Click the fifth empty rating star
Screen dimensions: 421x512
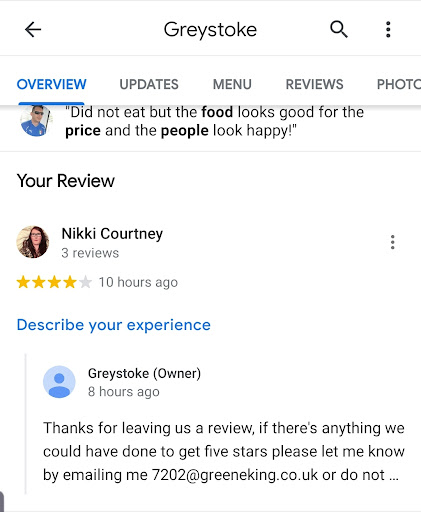click(85, 282)
